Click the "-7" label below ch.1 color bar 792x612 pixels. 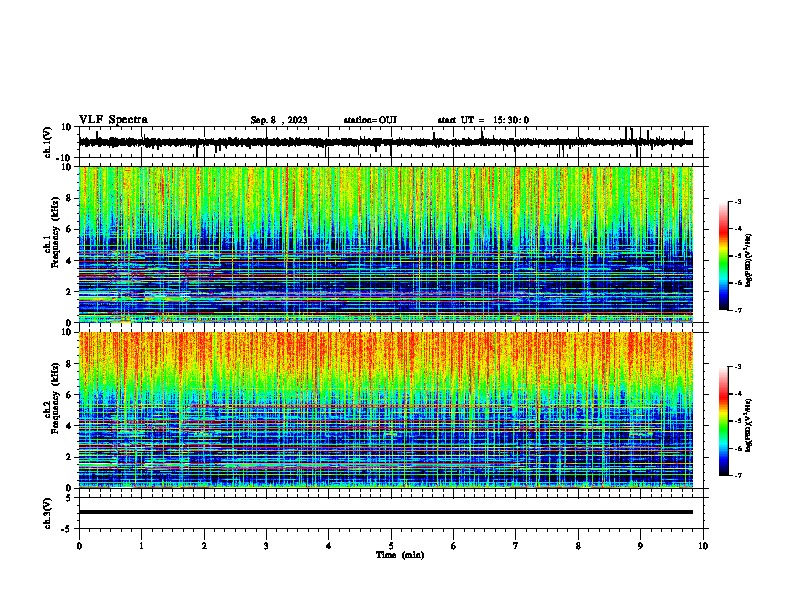pyautogui.click(x=738, y=310)
